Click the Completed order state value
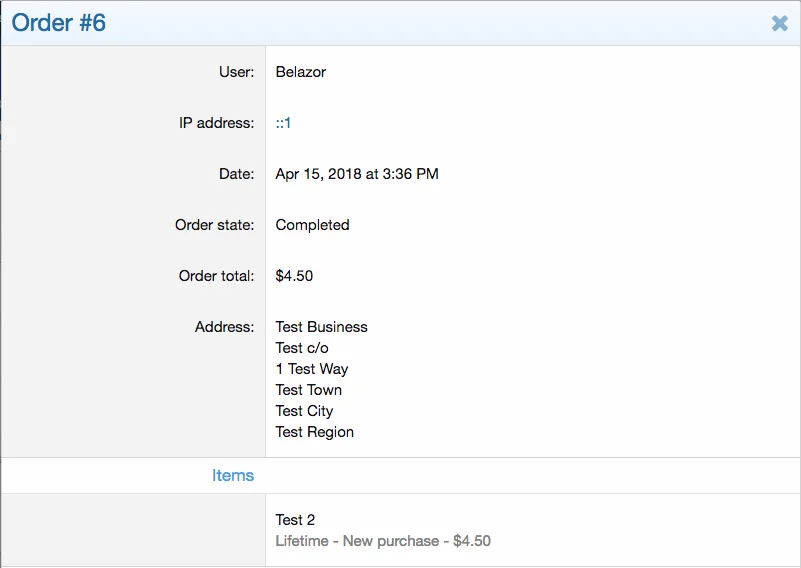The width and height of the screenshot is (801, 568). pos(312,225)
